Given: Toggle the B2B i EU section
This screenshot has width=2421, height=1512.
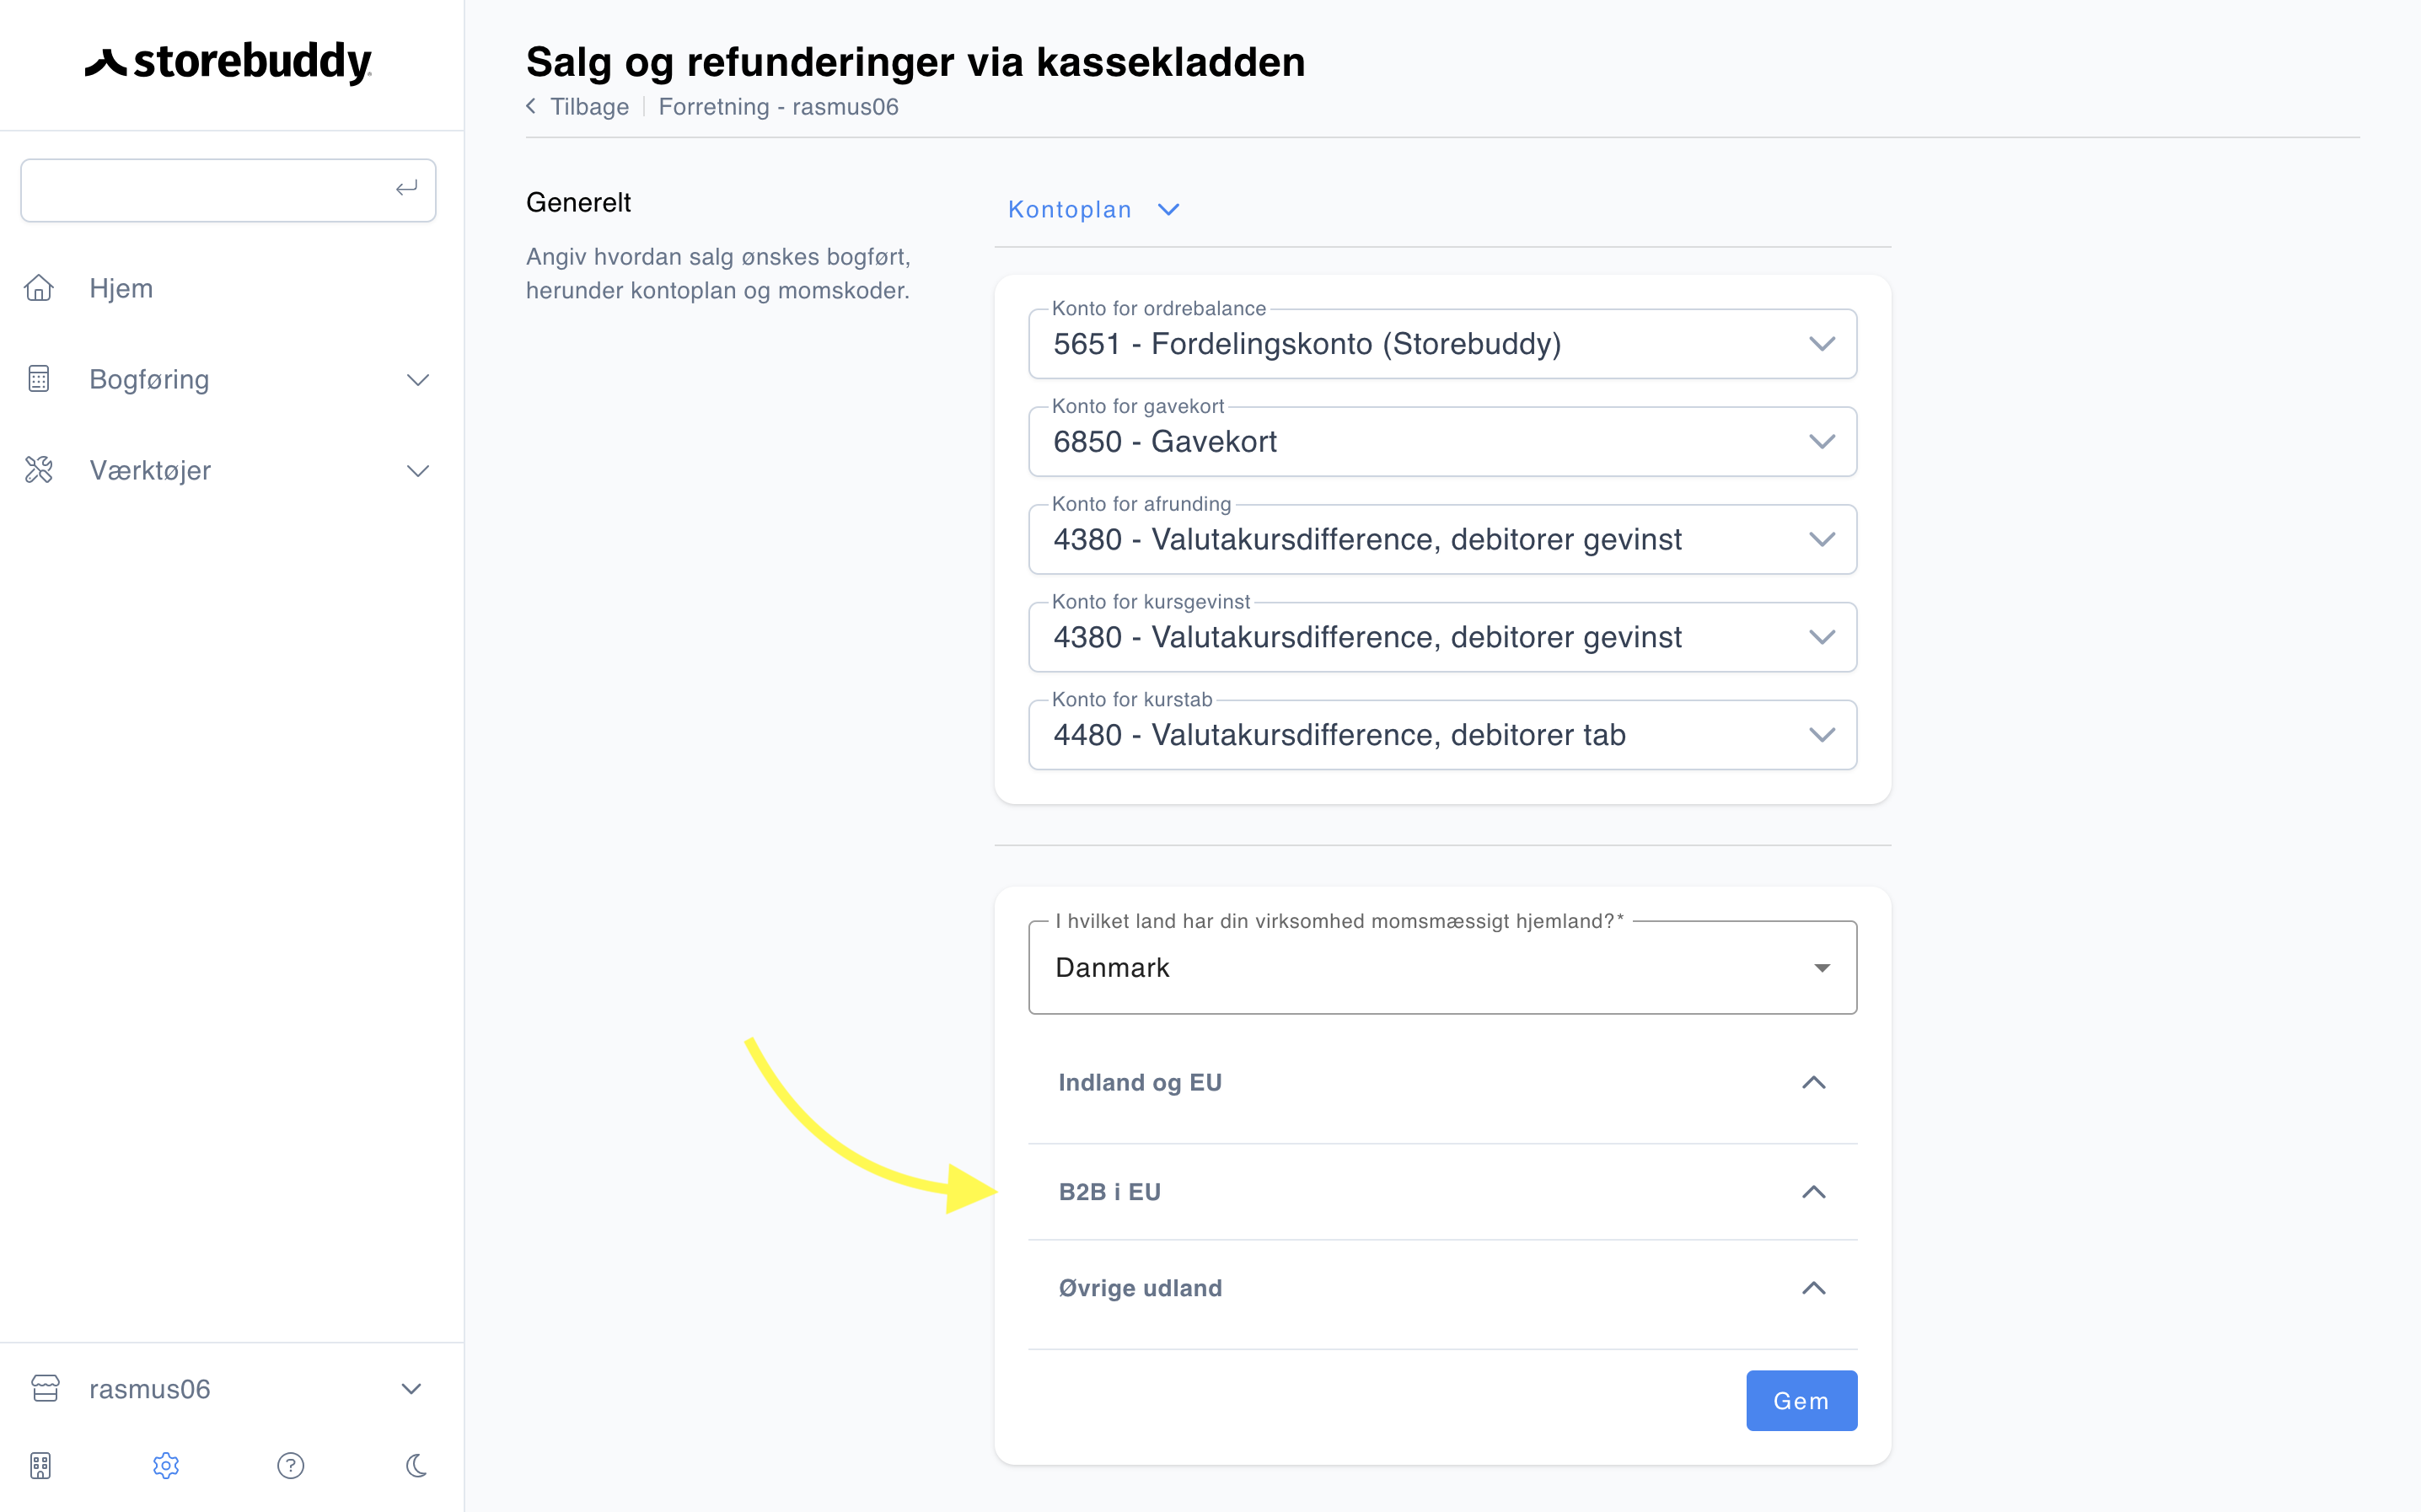Looking at the screenshot, I should 1442,1192.
